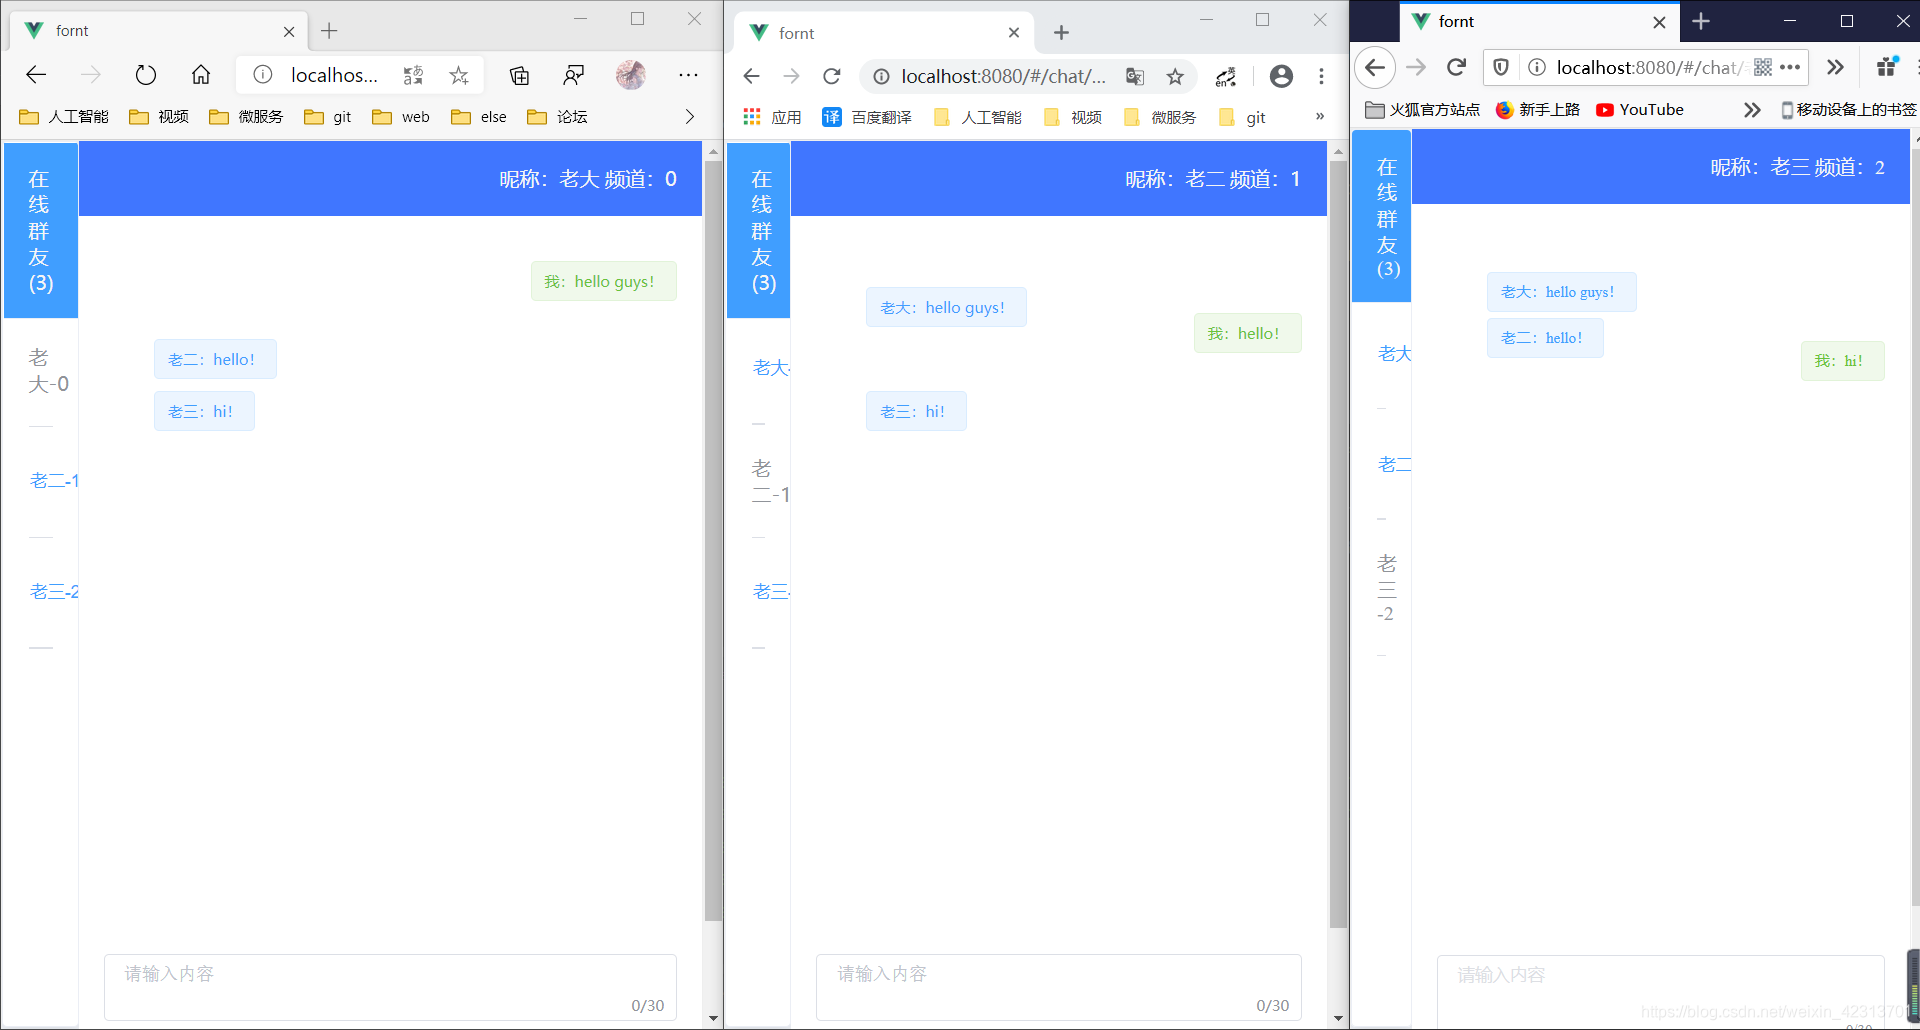Click the Baidu Translate icon in Chrome bookmarks bar
Viewport: 1920px width, 1030px height.
click(831, 116)
